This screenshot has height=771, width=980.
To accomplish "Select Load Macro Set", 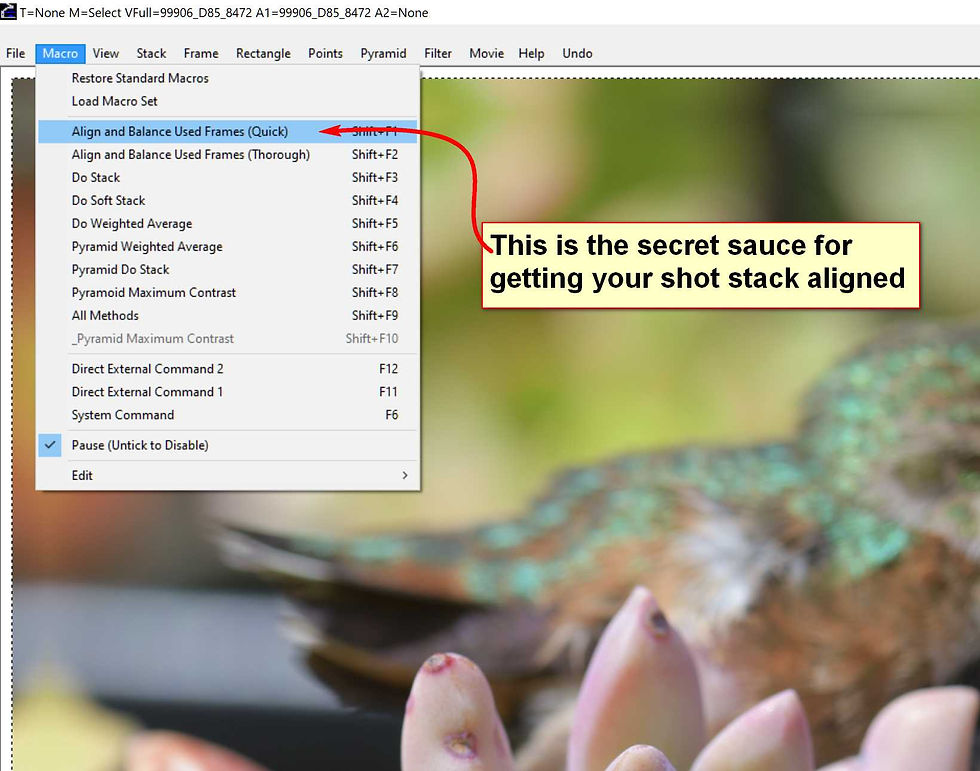I will click(x=228, y=101).
